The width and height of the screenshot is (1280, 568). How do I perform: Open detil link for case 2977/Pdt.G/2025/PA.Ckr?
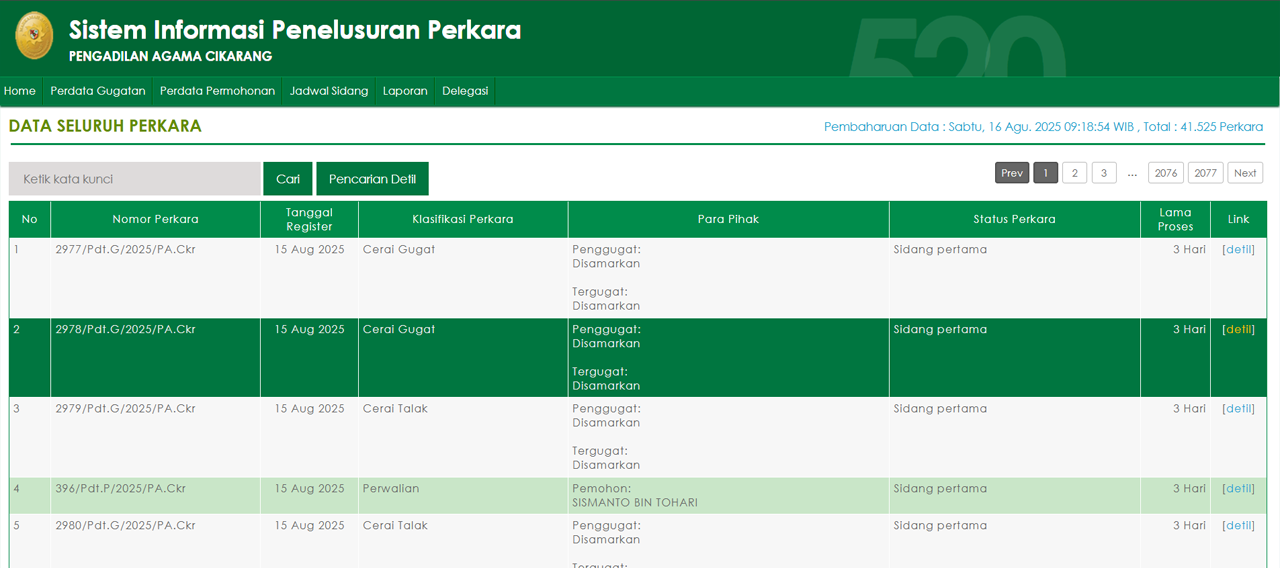[x=1239, y=249]
